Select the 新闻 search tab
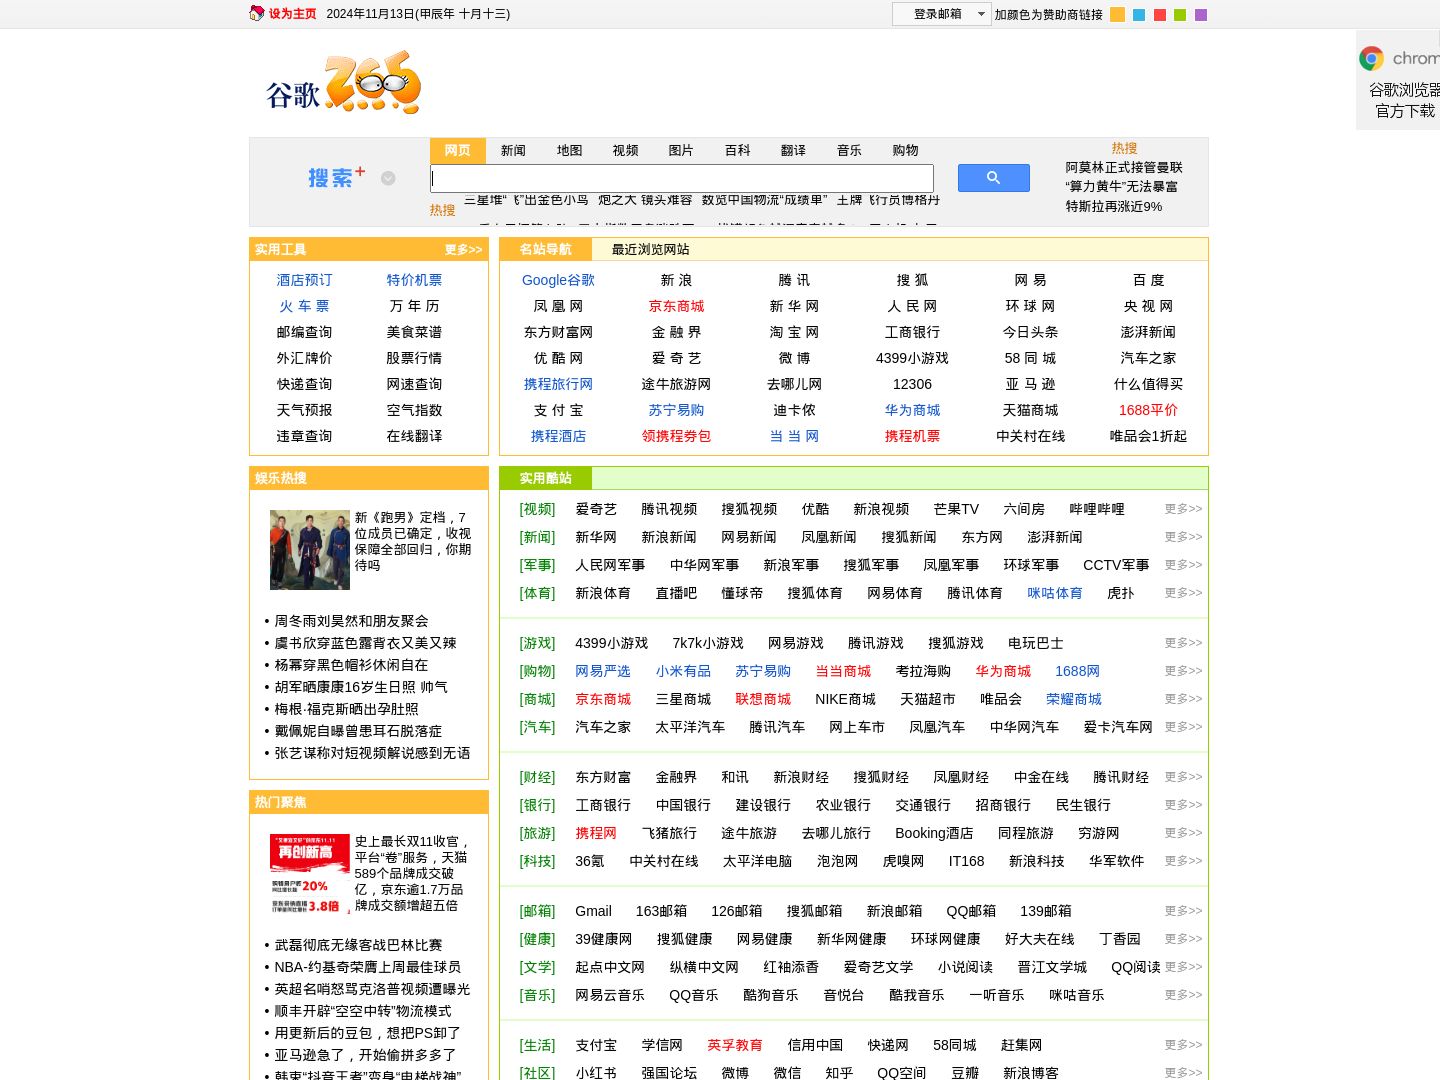This screenshot has height=1080, width=1440. pos(514,150)
